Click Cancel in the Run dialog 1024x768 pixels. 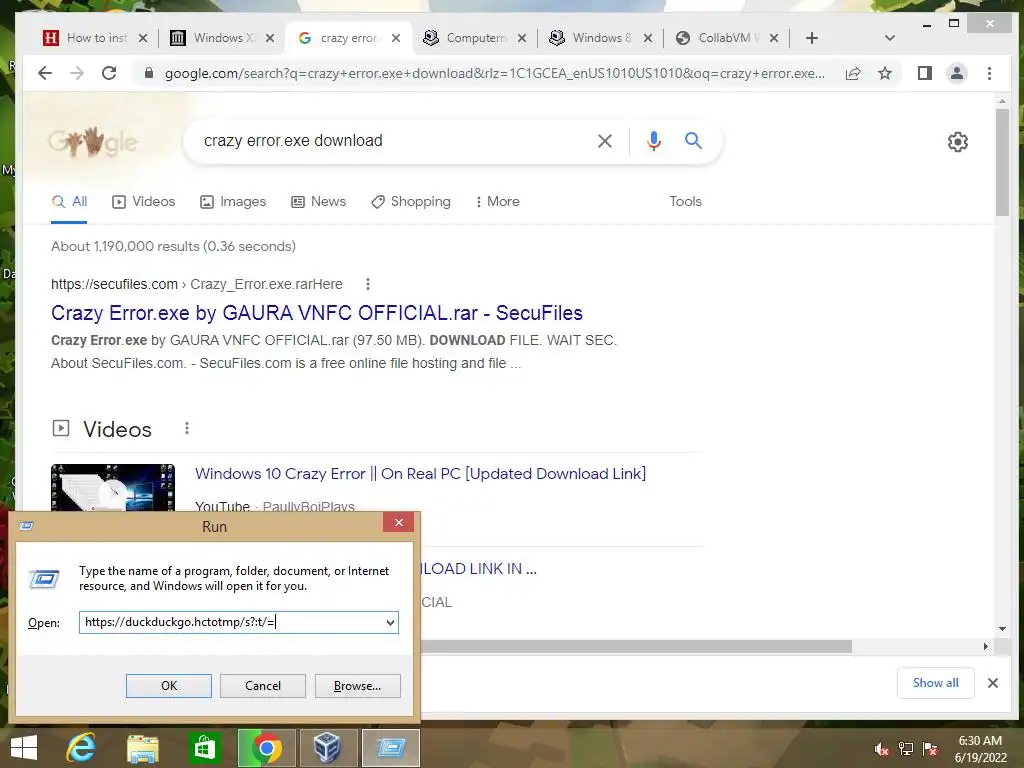click(263, 686)
